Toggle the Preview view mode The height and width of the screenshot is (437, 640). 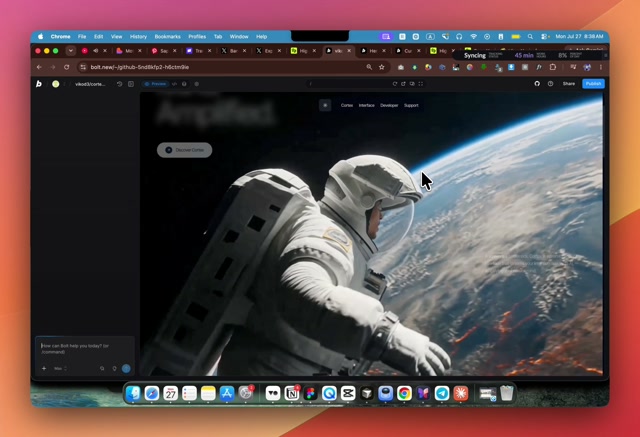click(156, 84)
